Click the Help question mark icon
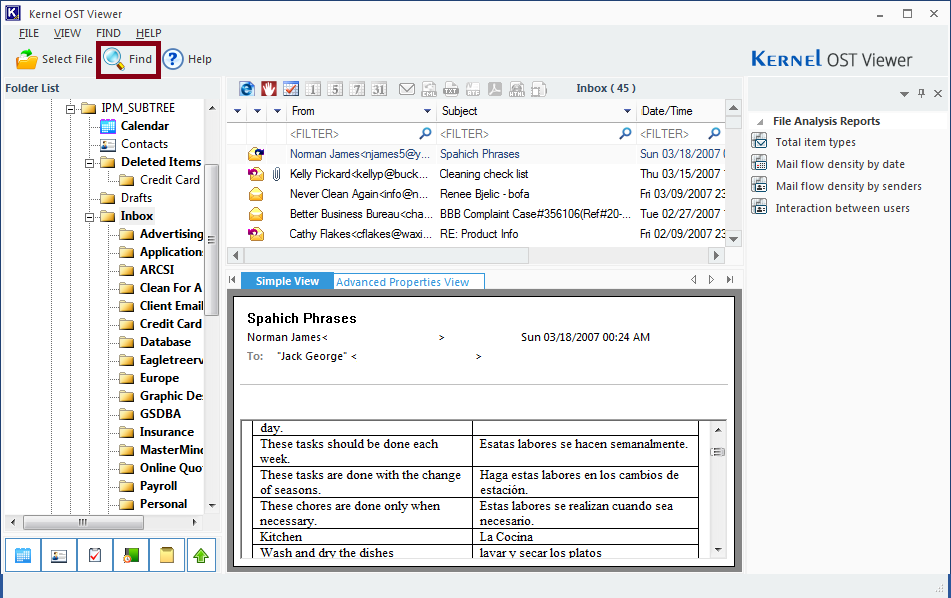The width and height of the screenshot is (951, 598). pos(173,59)
